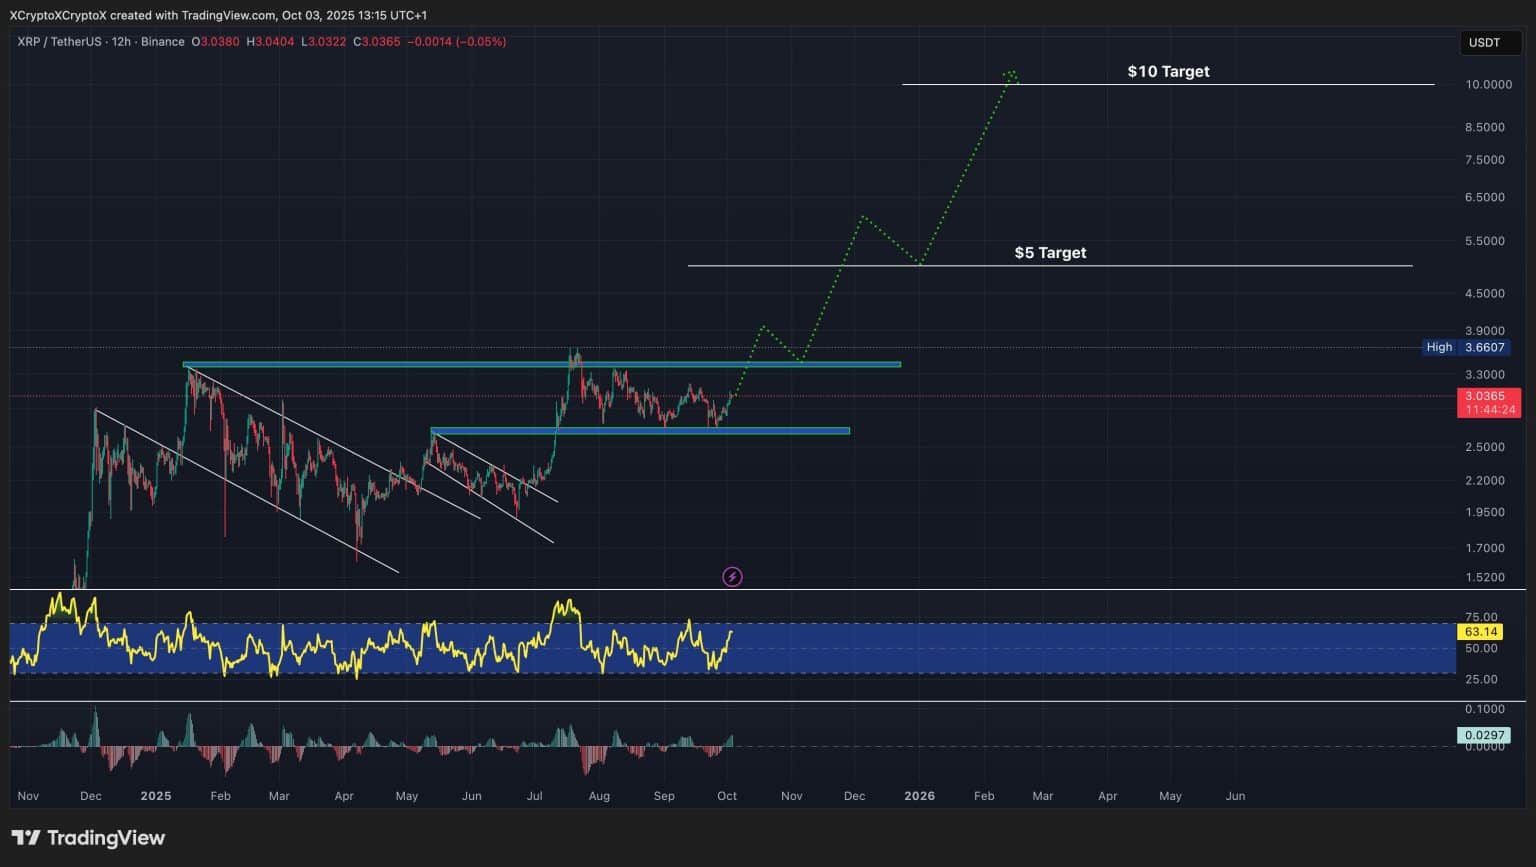
Task: Click the 10.0000 level on price scale
Action: (1488, 84)
